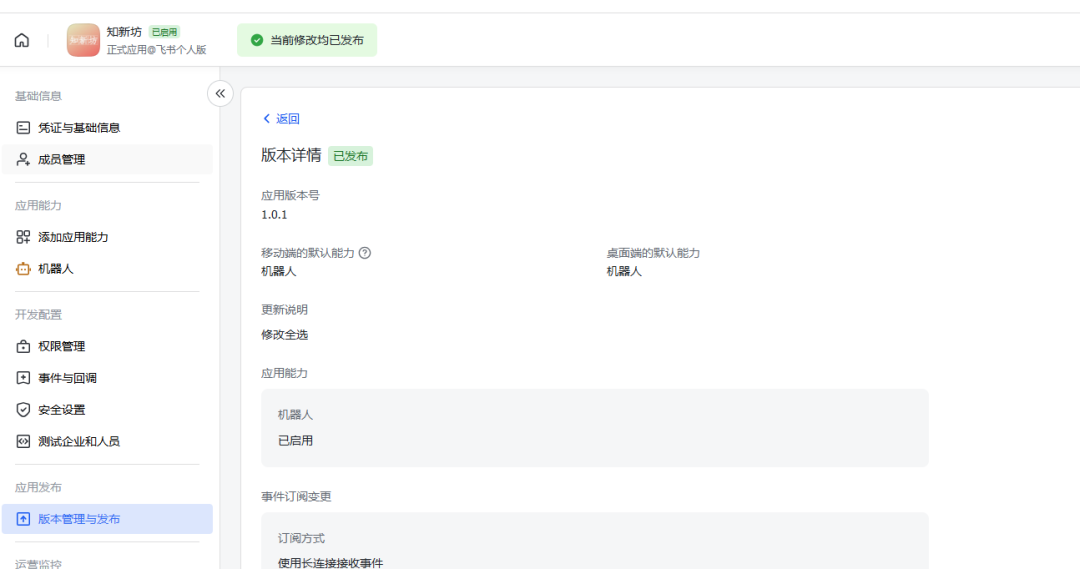This screenshot has height=569, width=1080.
Task: Click the 已启用 tag next to 知新坊
Action: (x=164, y=32)
